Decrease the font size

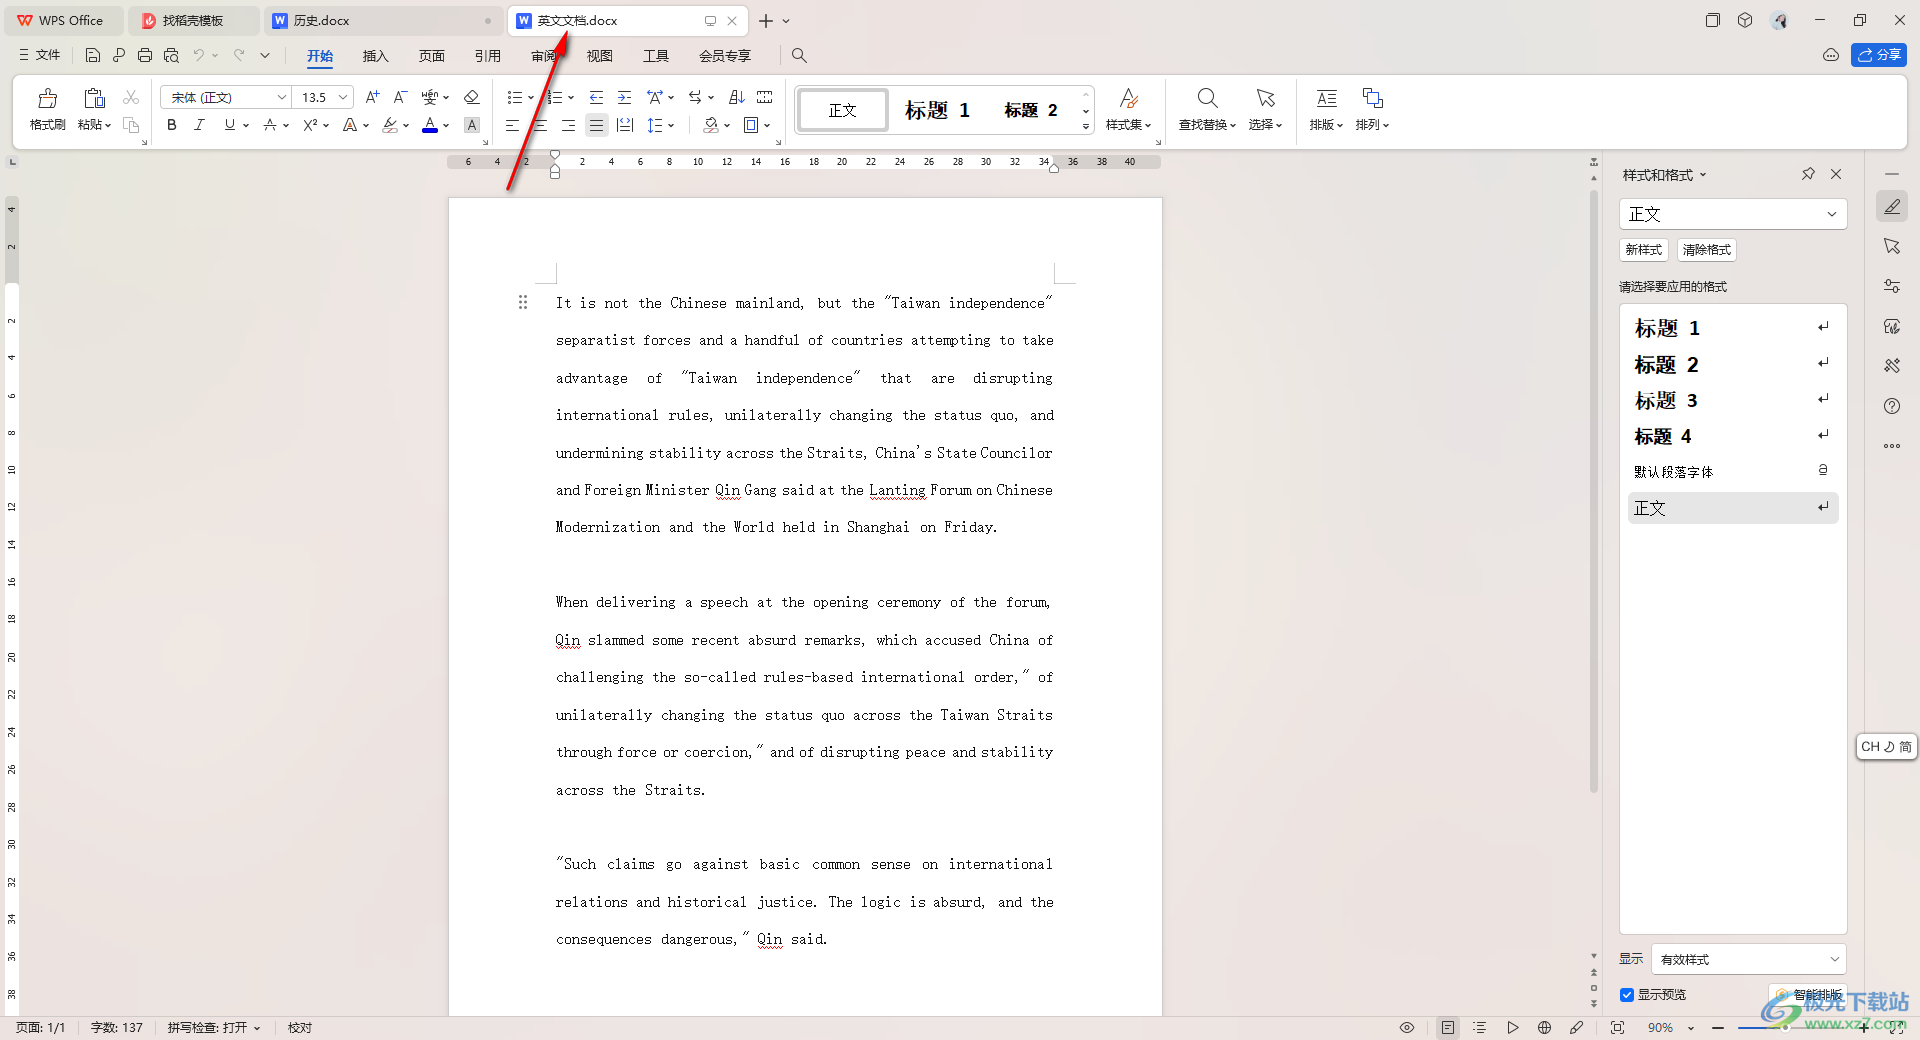click(x=400, y=97)
